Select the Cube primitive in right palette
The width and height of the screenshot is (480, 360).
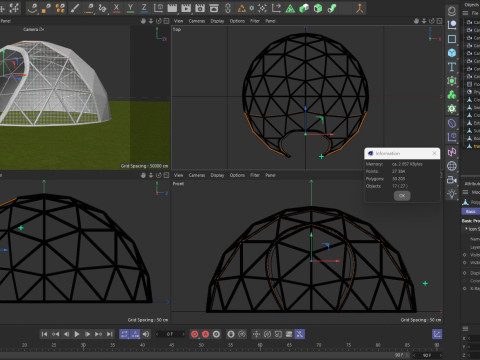(x=452, y=53)
